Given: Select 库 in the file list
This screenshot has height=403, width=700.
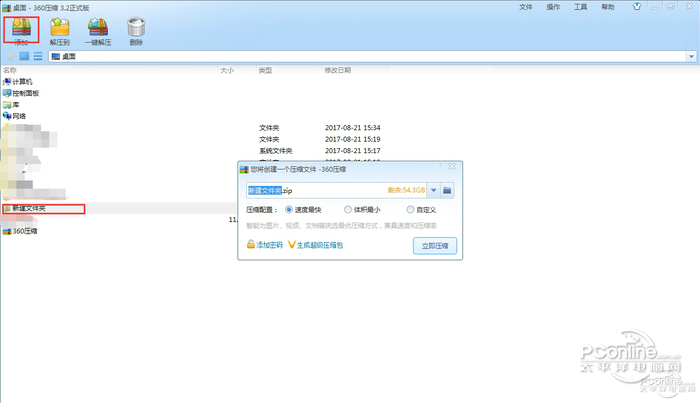Looking at the screenshot, I should (11, 105).
